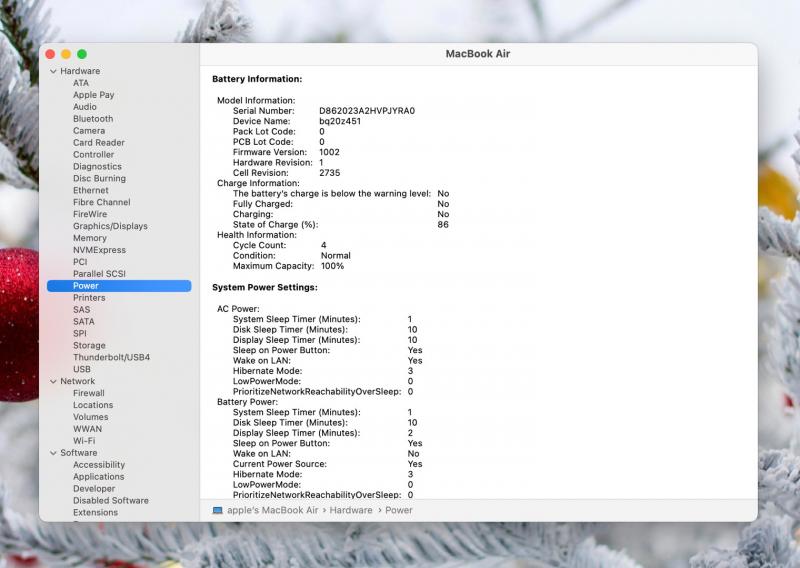This screenshot has width=800, height=568.
Task: Select Extensions under Software
Action: point(95,512)
